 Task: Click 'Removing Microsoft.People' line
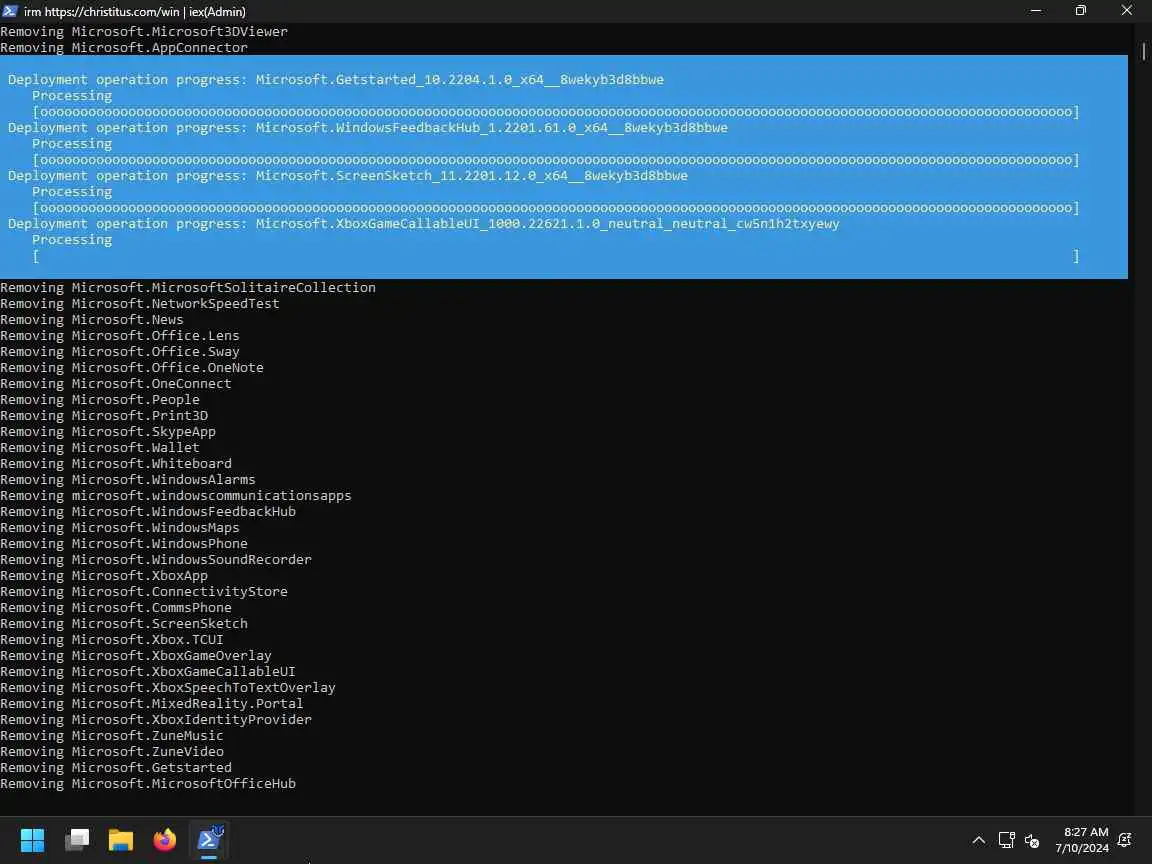point(100,400)
